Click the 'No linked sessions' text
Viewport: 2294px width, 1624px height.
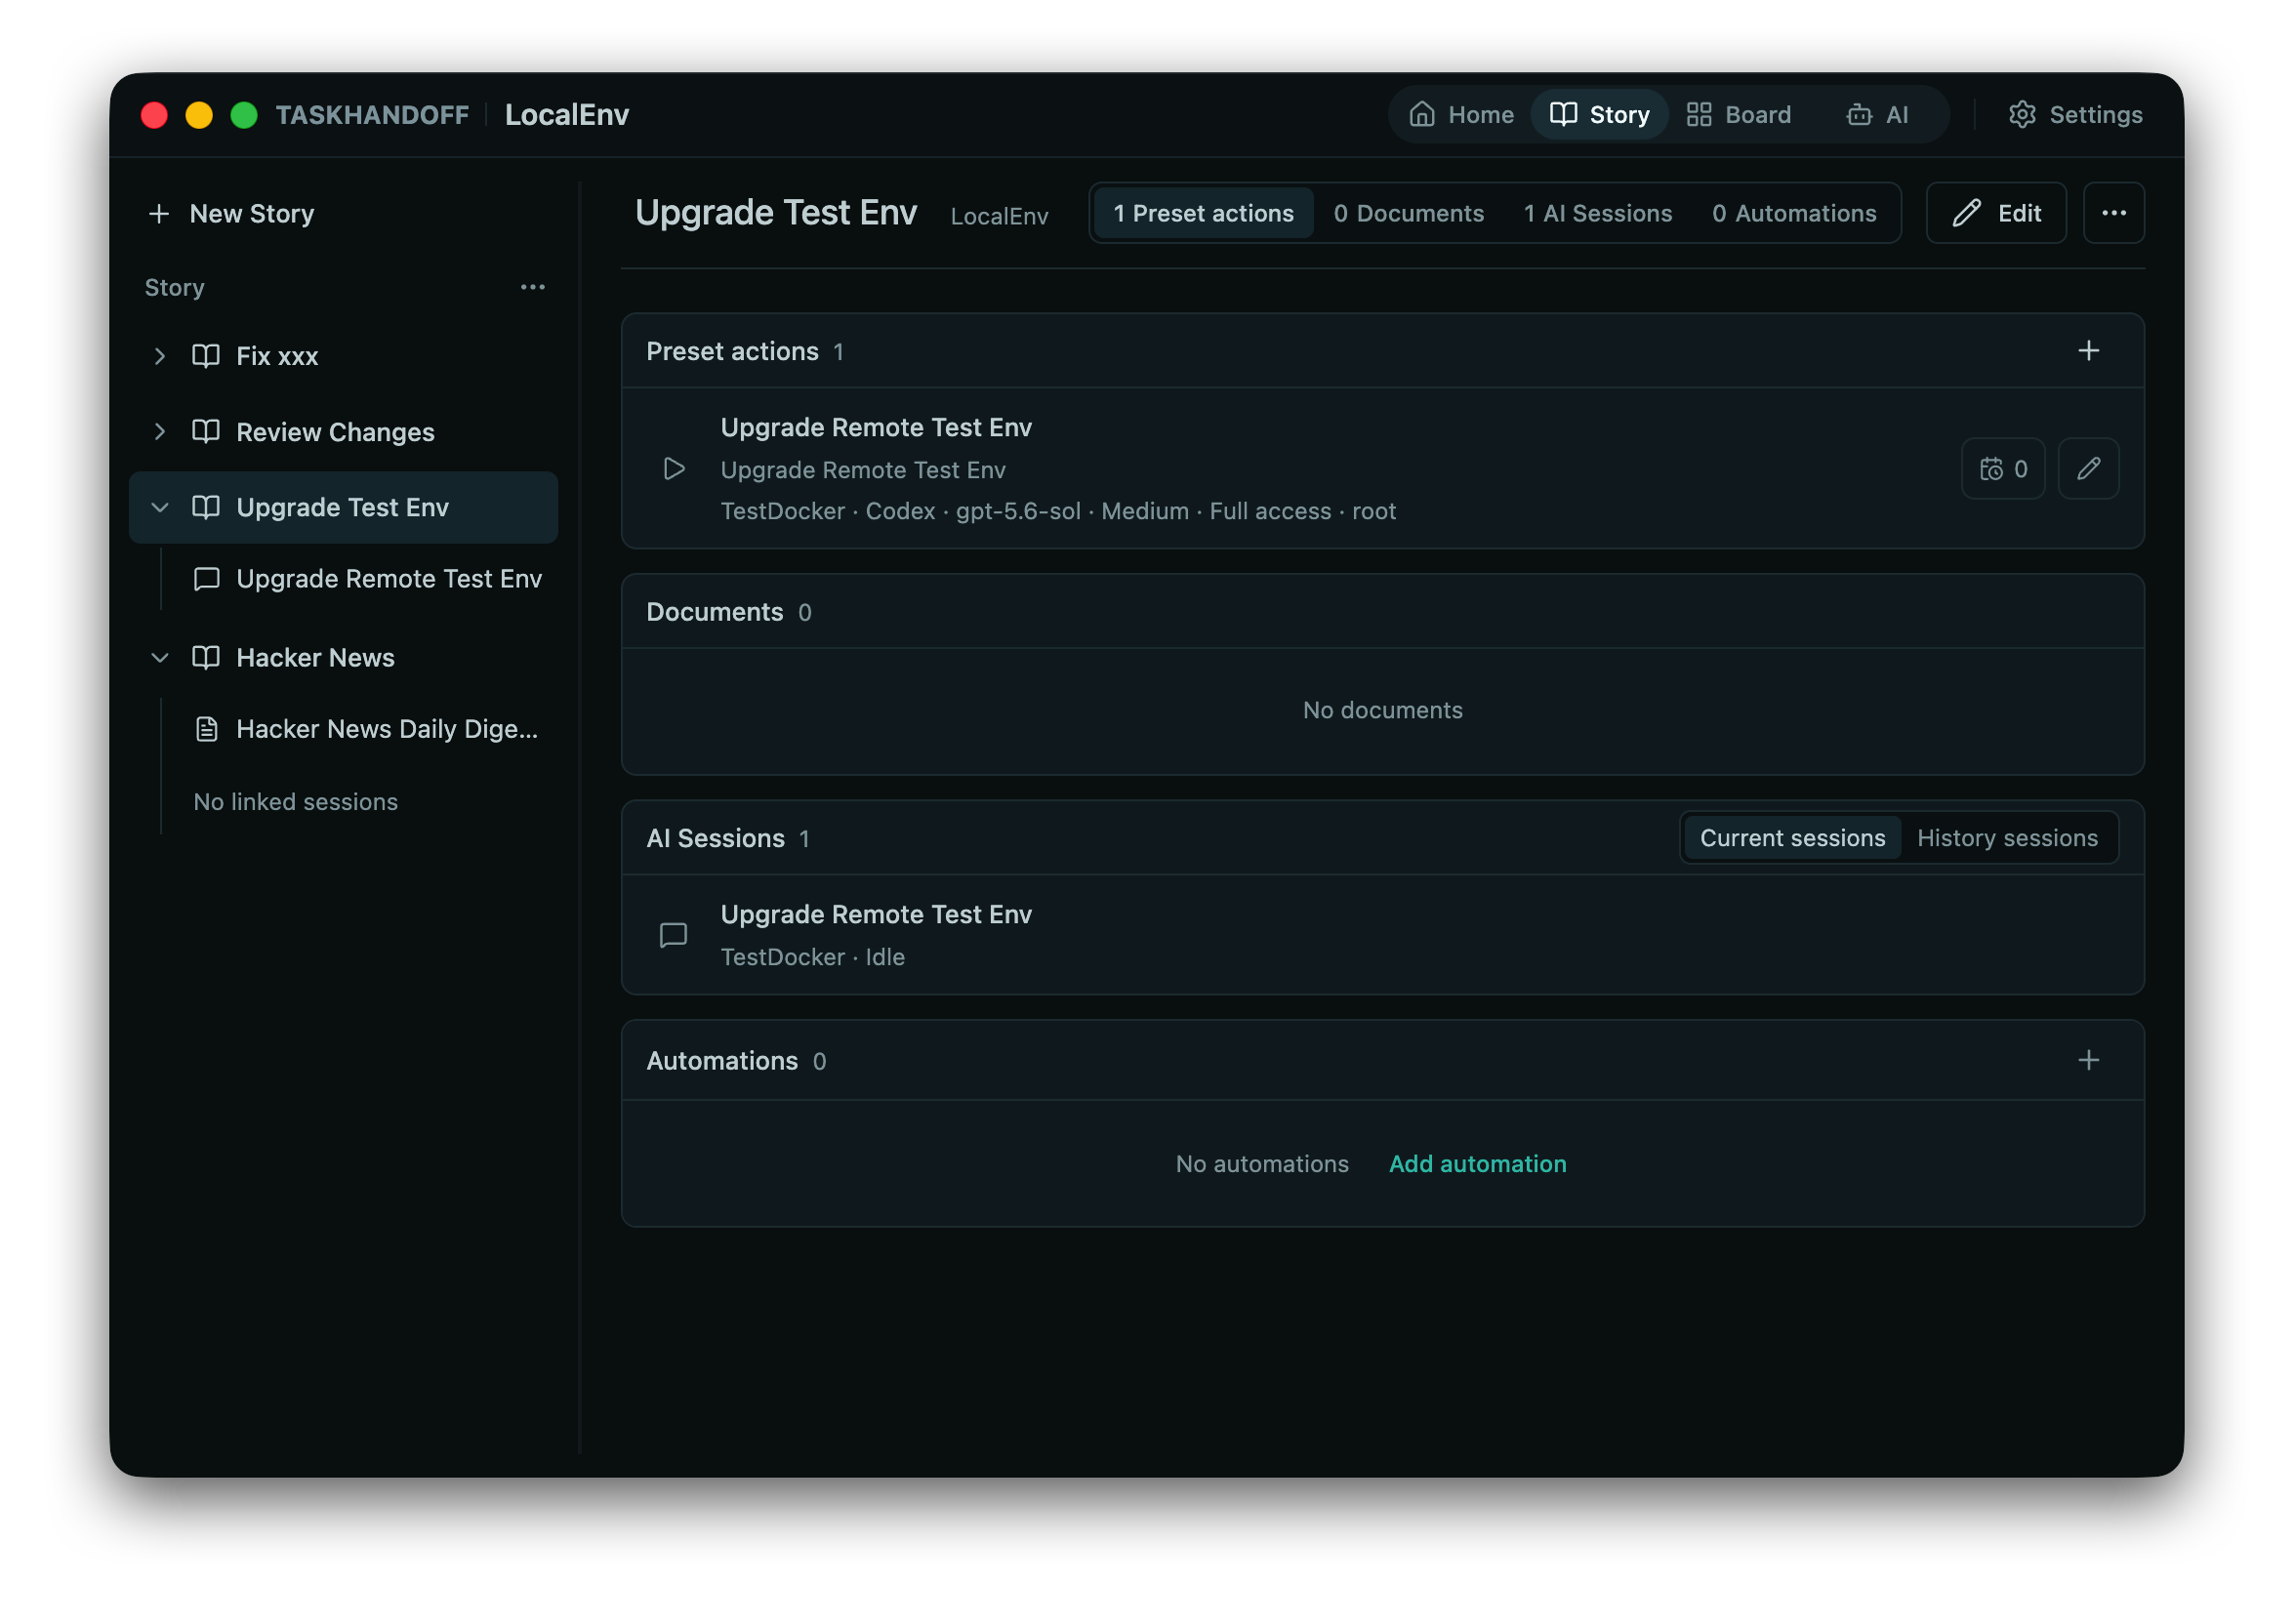click(x=295, y=801)
